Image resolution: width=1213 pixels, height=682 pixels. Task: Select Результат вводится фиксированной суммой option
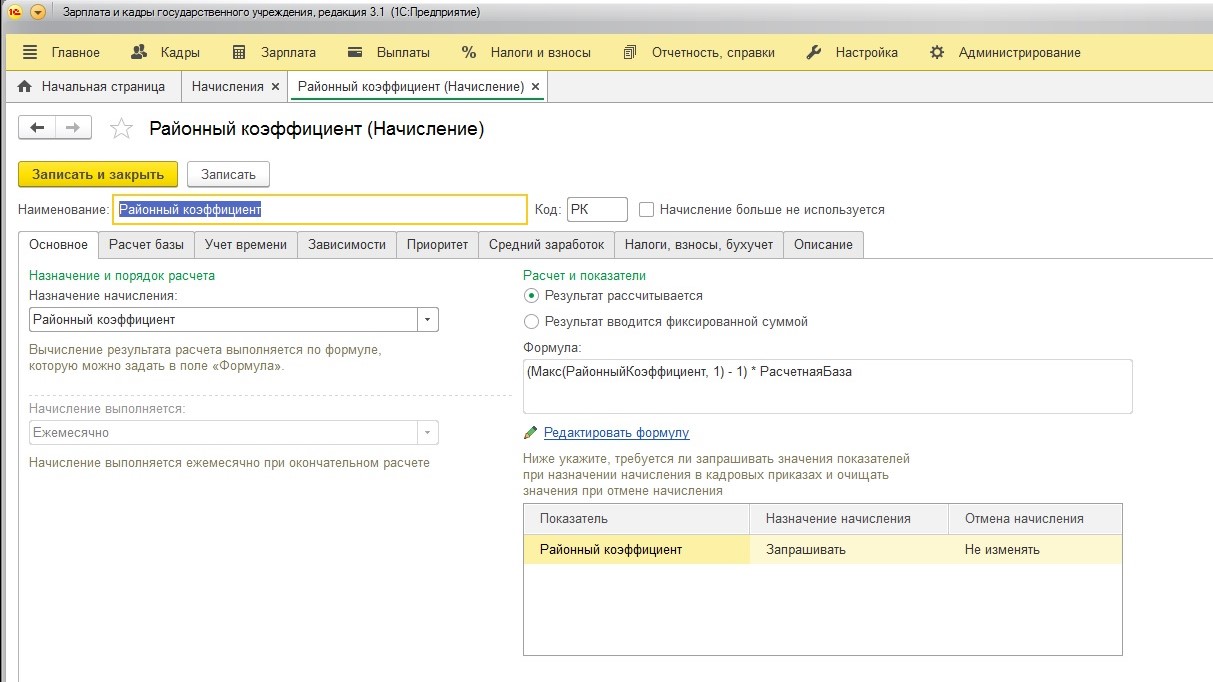coord(531,322)
